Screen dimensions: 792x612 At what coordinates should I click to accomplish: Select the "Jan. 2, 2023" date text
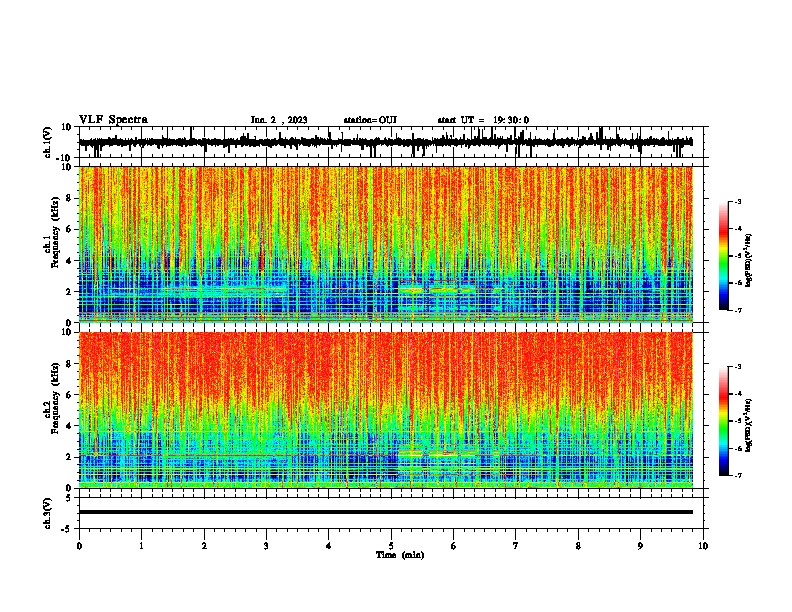[x=279, y=120]
